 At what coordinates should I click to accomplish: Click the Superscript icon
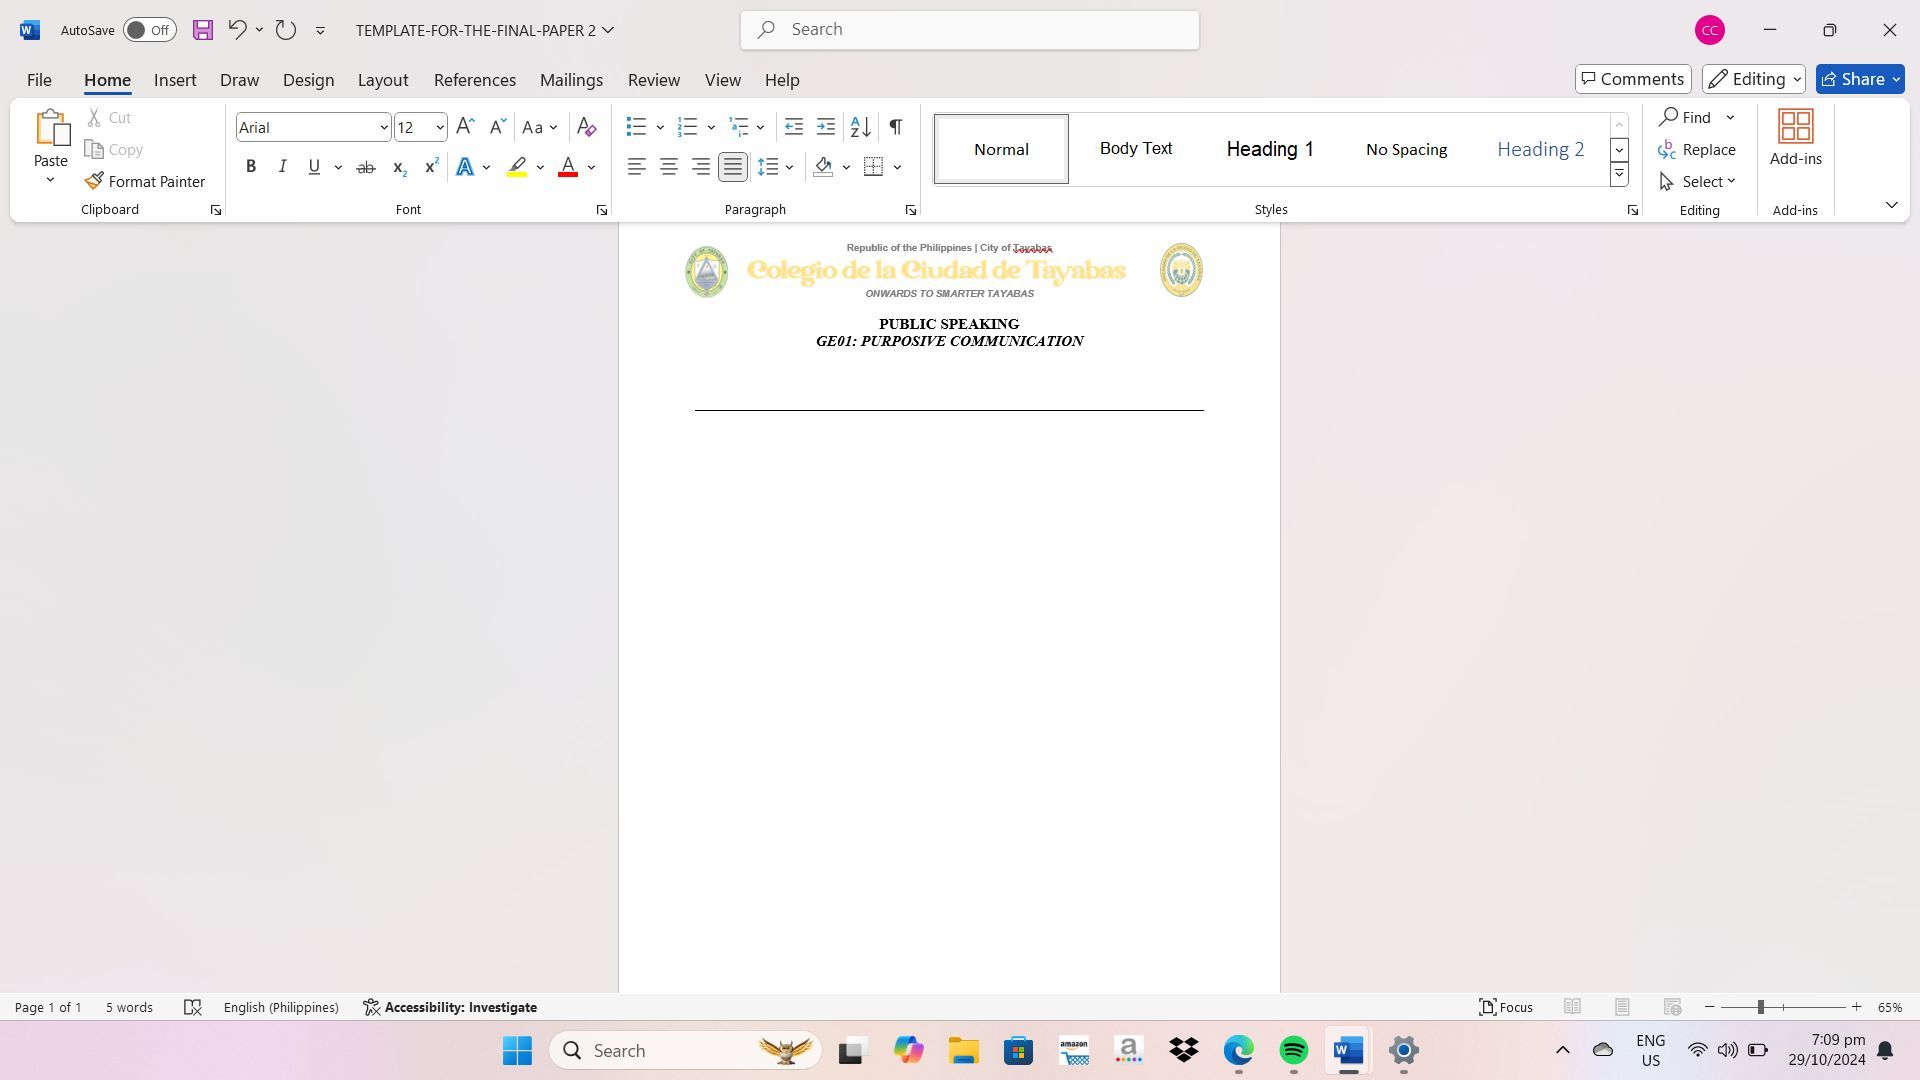click(x=431, y=167)
